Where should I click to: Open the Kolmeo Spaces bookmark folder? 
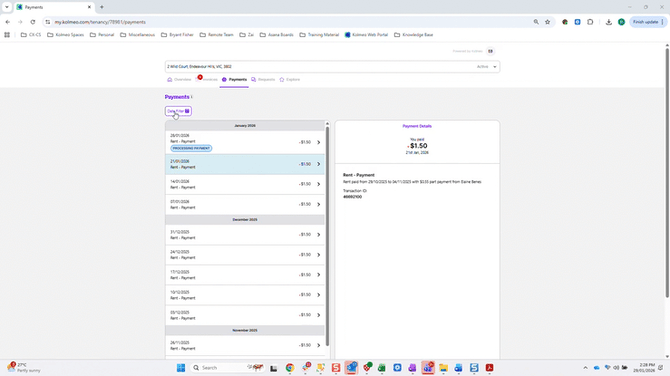65,35
